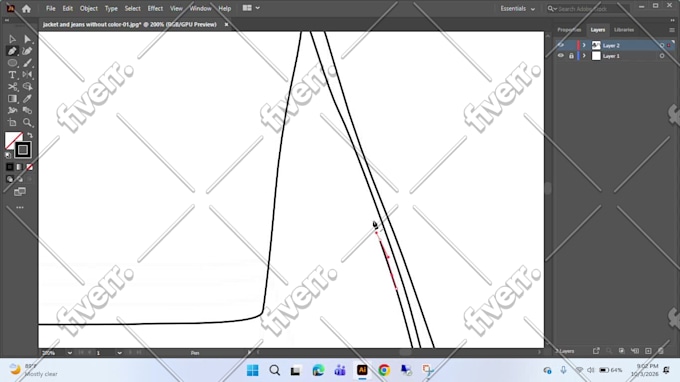Create a new layer
Image resolution: width=680 pixels, height=382 pixels.
click(x=648, y=351)
